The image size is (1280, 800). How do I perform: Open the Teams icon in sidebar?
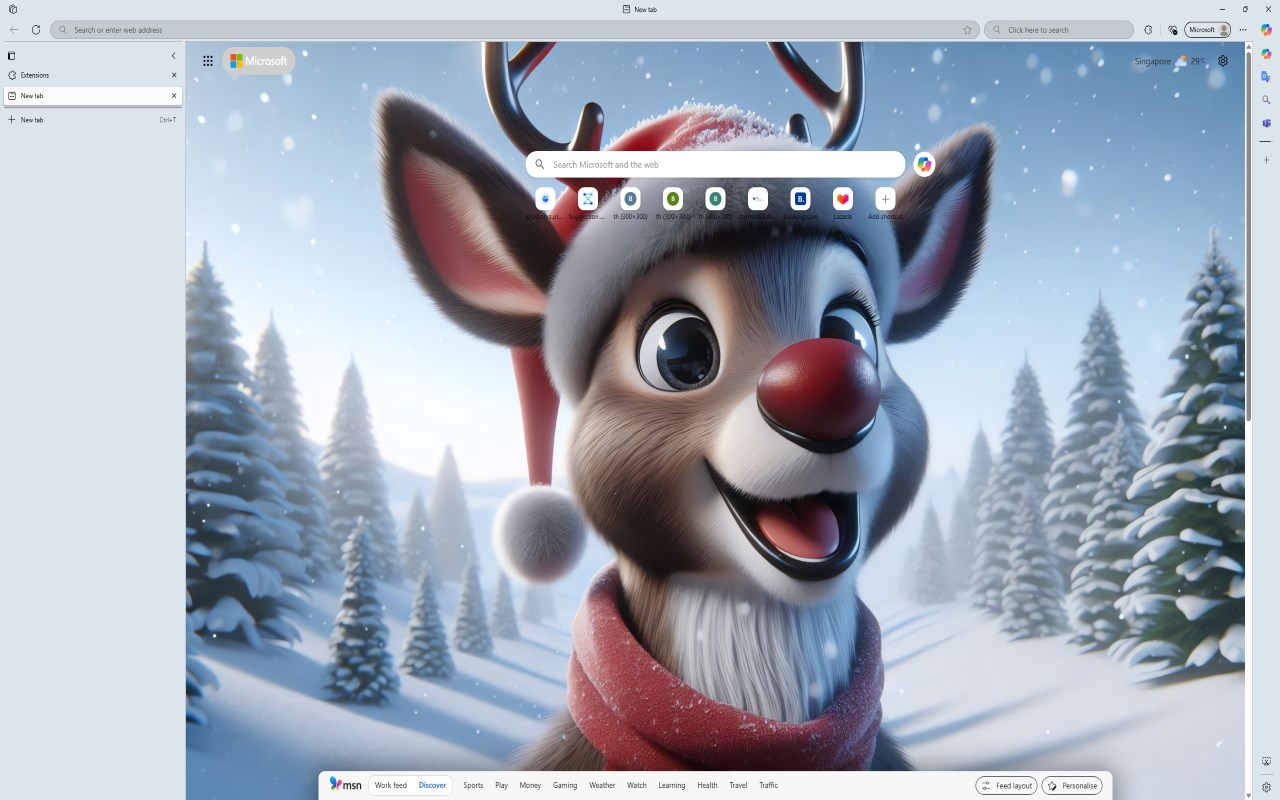(x=1266, y=123)
